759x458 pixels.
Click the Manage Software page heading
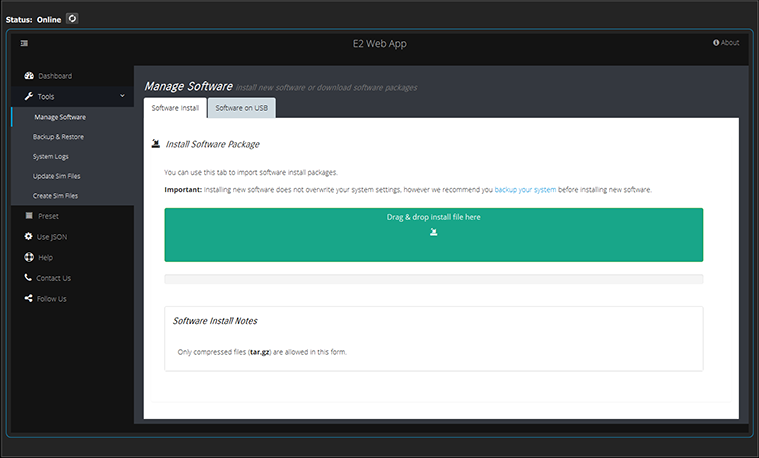(x=188, y=86)
